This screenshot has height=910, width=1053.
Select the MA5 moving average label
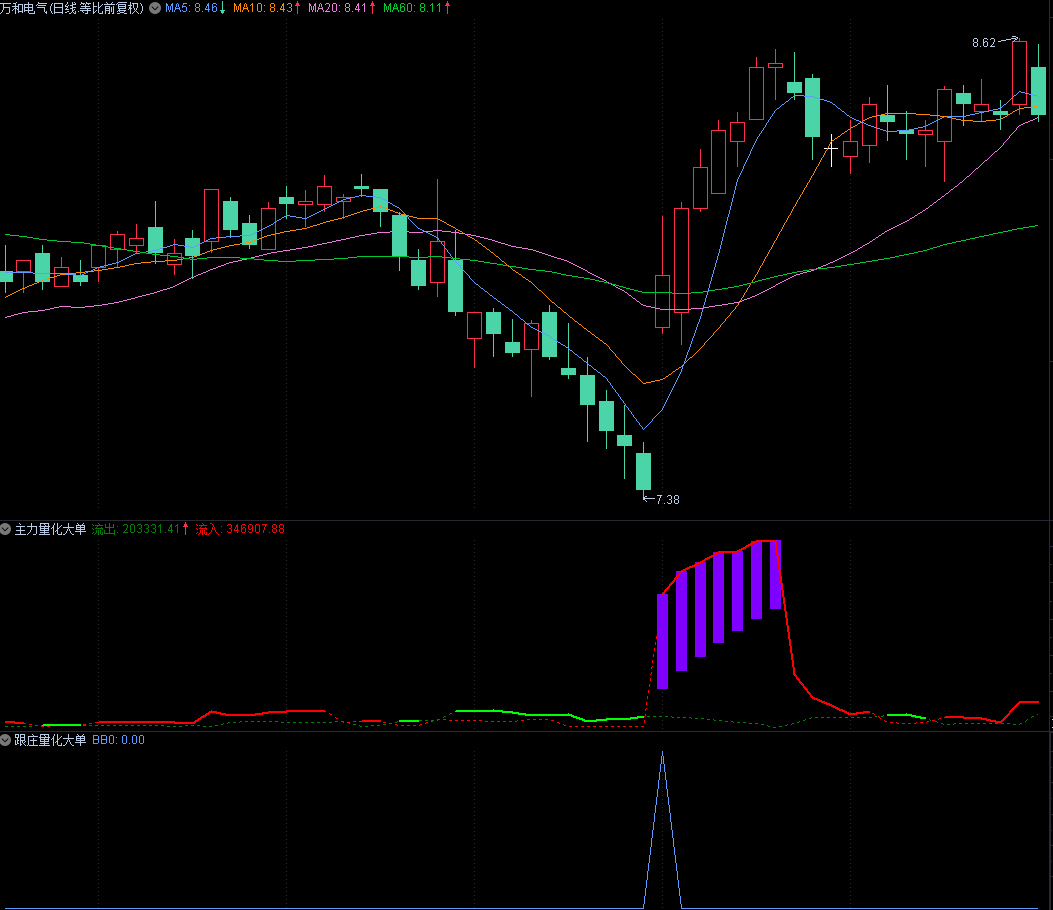tap(190, 8)
